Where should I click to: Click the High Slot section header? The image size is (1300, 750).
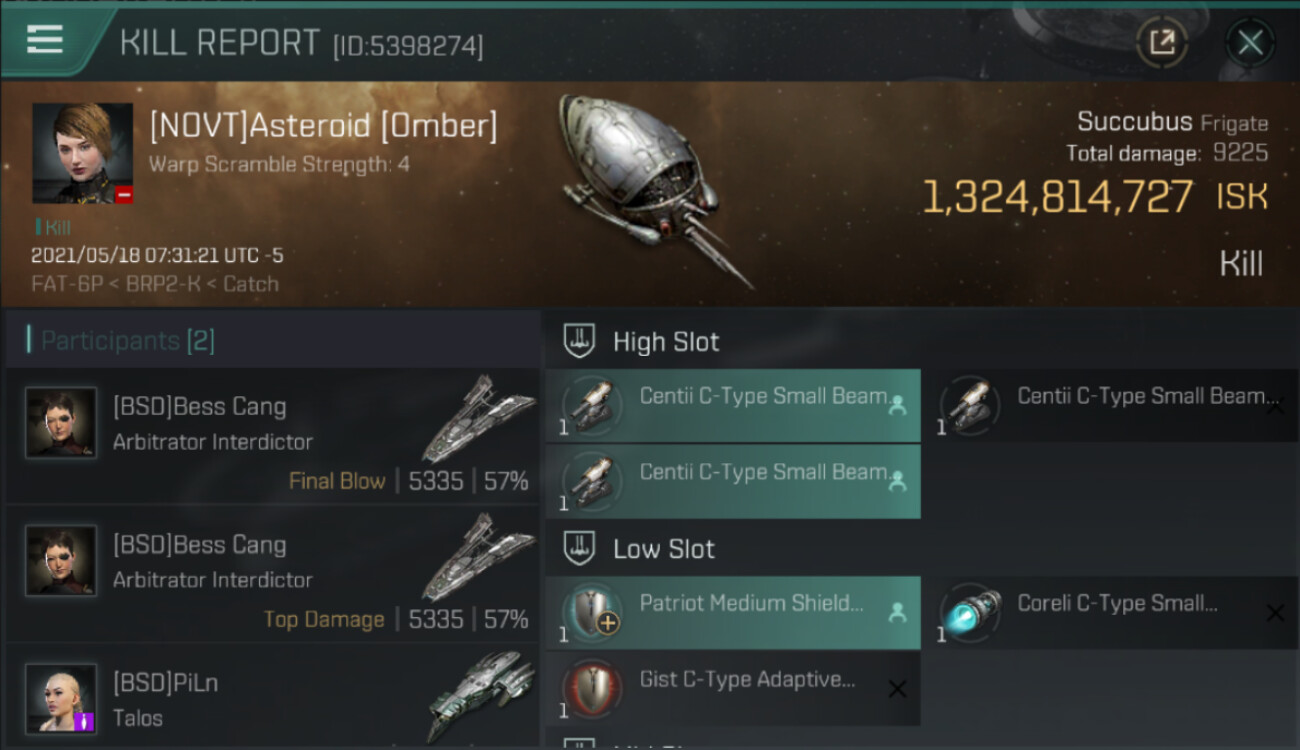[666, 342]
